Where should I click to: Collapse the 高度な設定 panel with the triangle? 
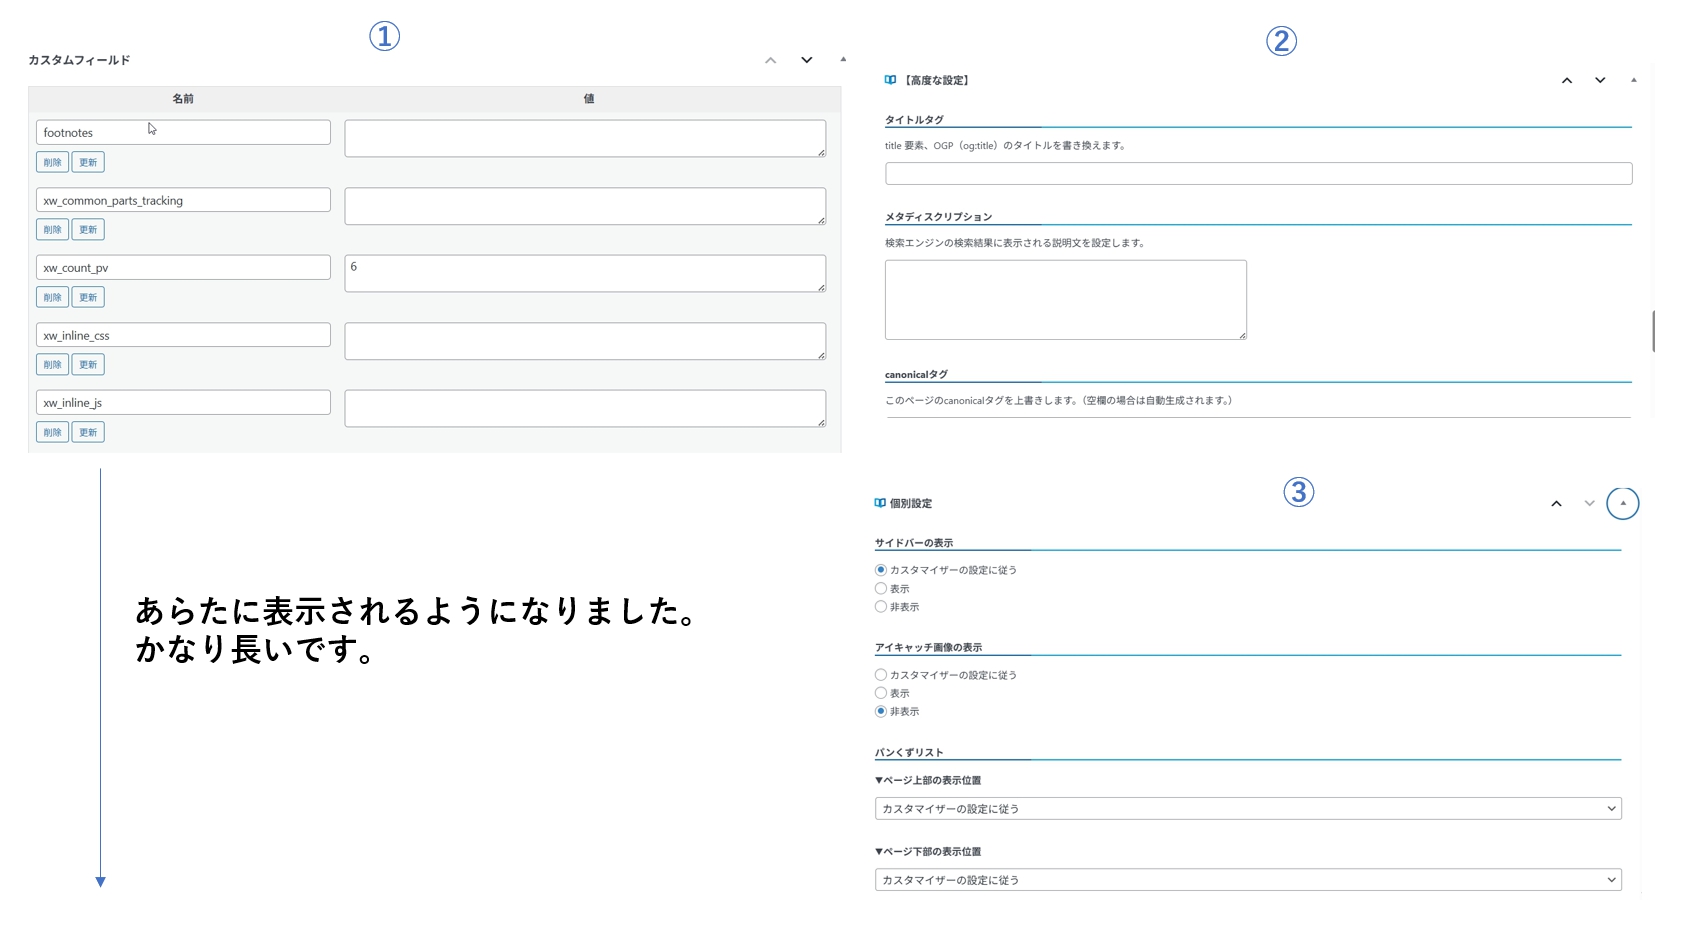pyautogui.click(x=1634, y=80)
